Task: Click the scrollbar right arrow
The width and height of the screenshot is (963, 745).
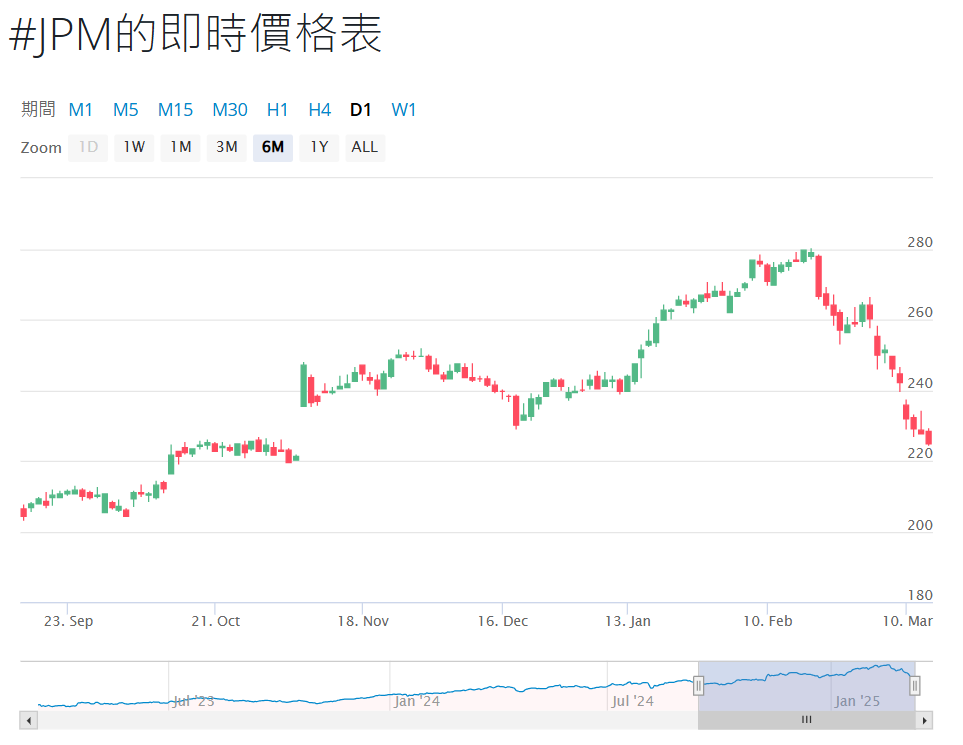Action: (925, 720)
